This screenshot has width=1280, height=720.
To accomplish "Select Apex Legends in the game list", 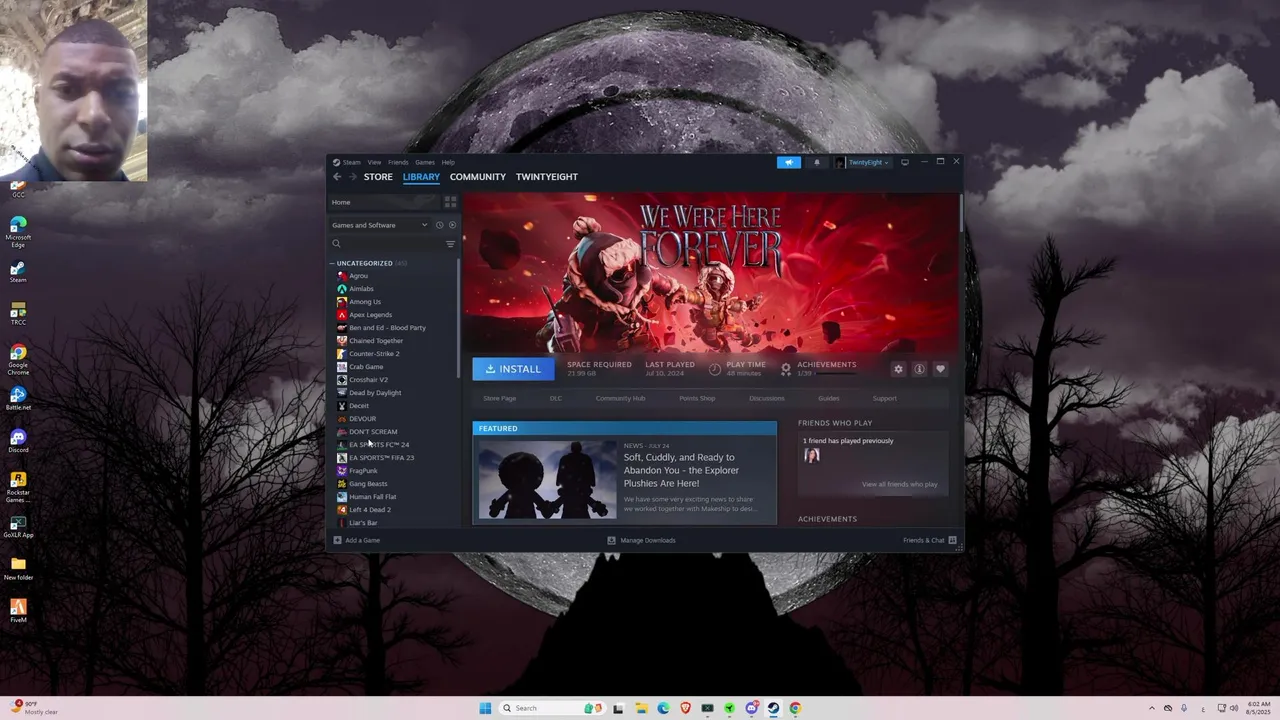I will 370,315.
